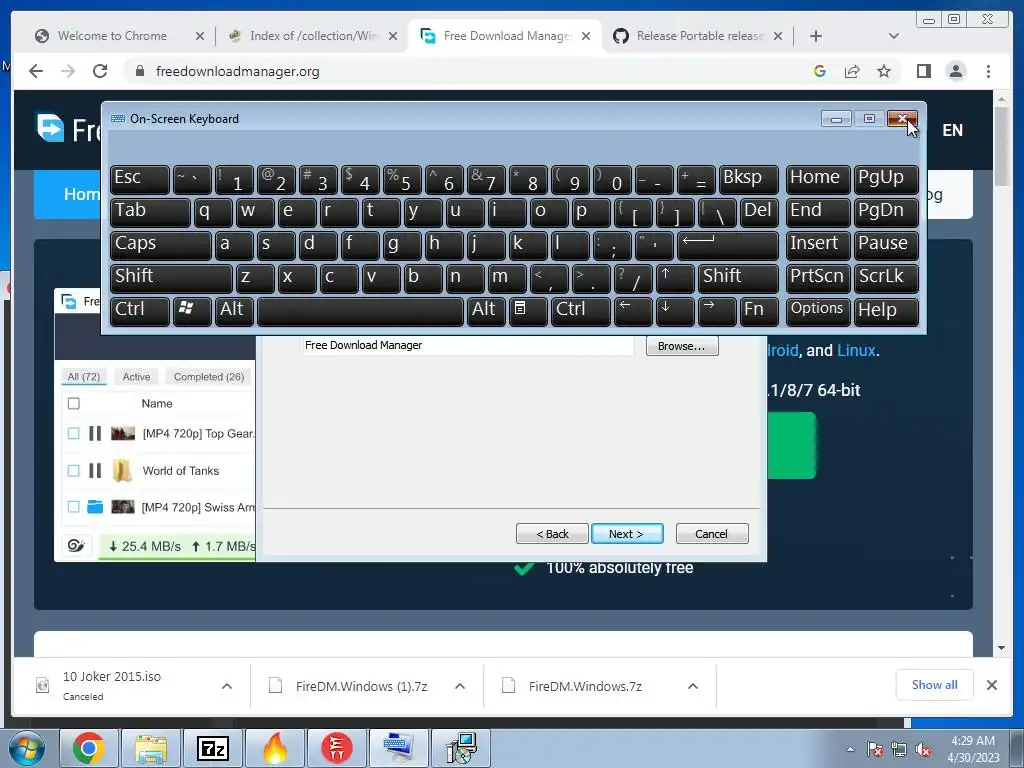This screenshot has width=1024, height=768.
Task: Click the right arrow key on keyboard
Action: pyautogui.click(x=716, y=310)
